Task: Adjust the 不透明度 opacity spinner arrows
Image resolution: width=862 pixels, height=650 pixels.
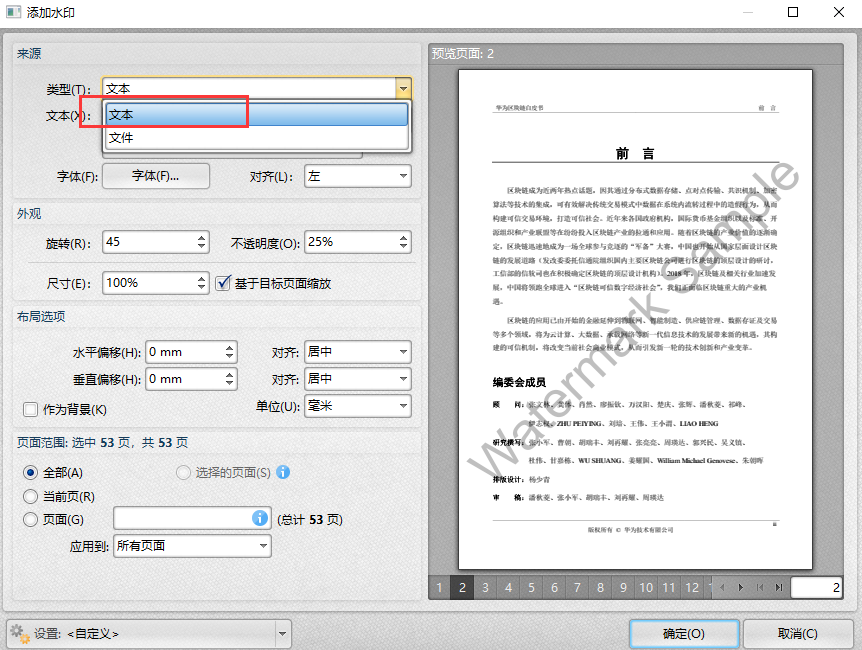Action: coord(404,242)
